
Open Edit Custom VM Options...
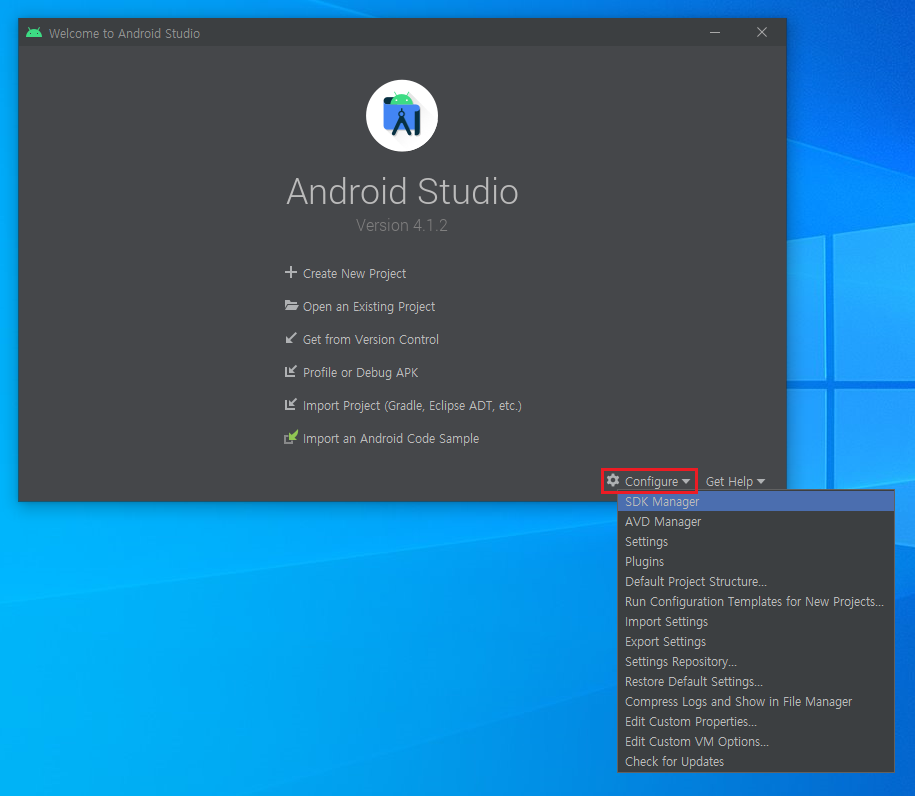click(756, 742)
